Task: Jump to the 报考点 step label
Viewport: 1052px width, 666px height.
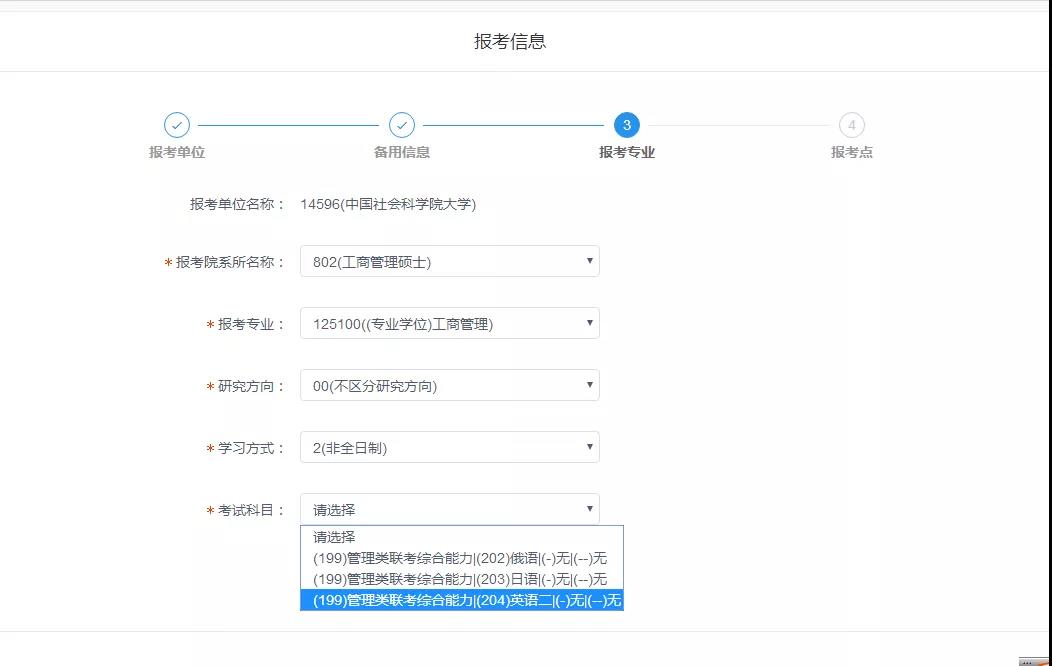Action: pyautogui.click(x=852, y=152)
